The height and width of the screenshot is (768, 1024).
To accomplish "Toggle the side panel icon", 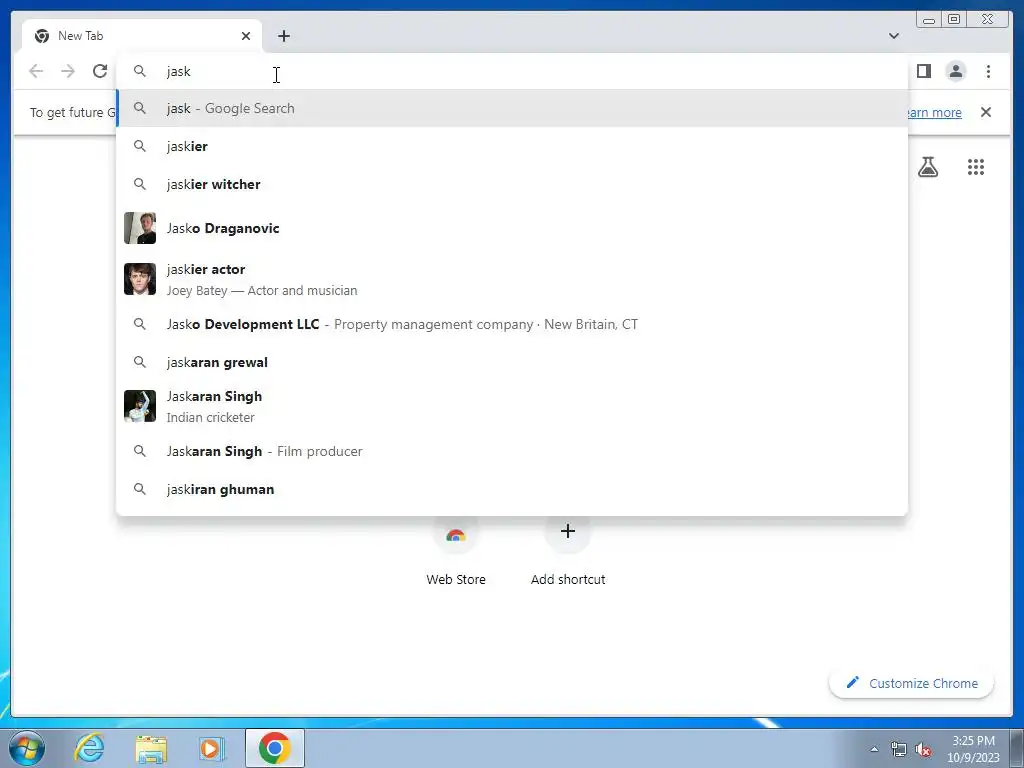I will click(x=923, y=71).
